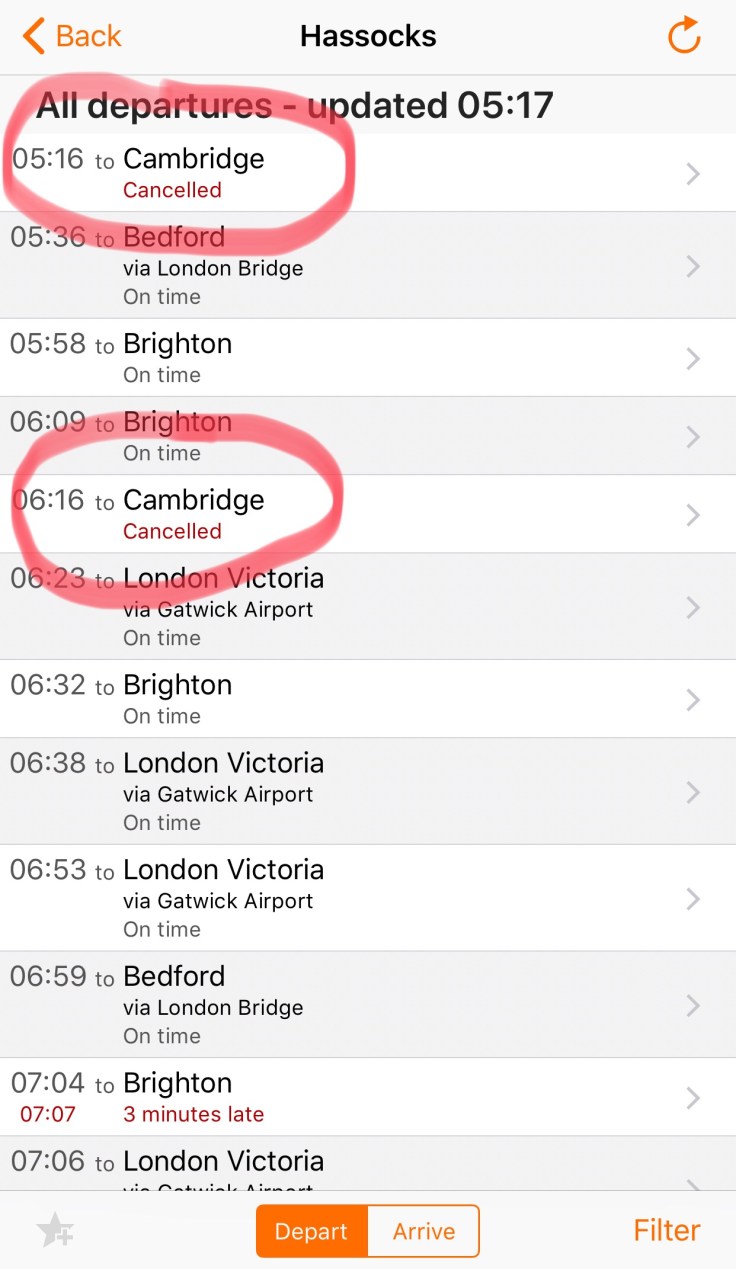Select the 06:32 Brighton departure row
The image size is (736, 1269).
368,699
